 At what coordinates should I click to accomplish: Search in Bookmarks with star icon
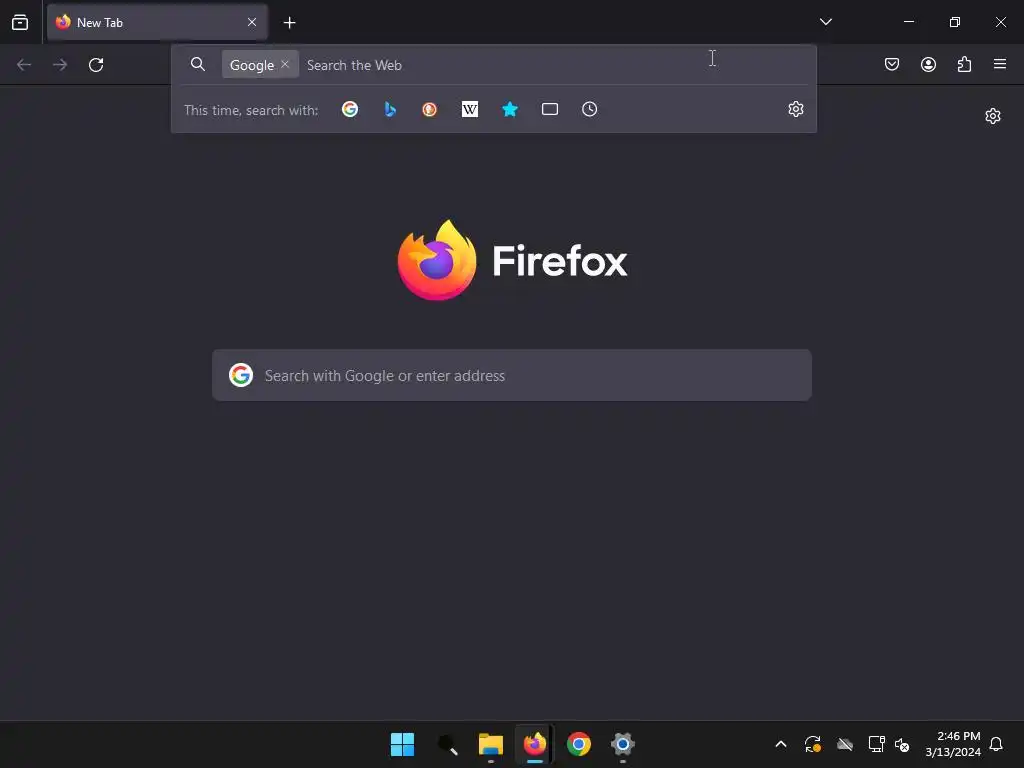click(x=510, y=109)
